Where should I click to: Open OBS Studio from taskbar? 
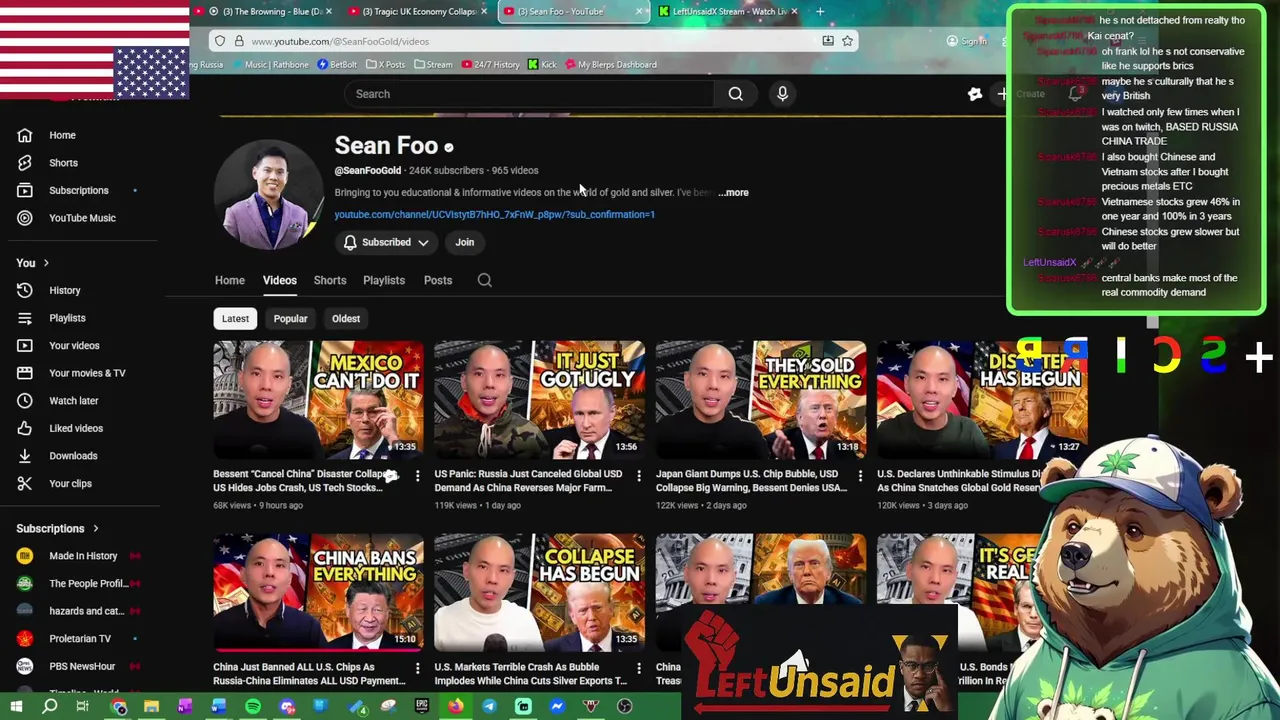625,707
